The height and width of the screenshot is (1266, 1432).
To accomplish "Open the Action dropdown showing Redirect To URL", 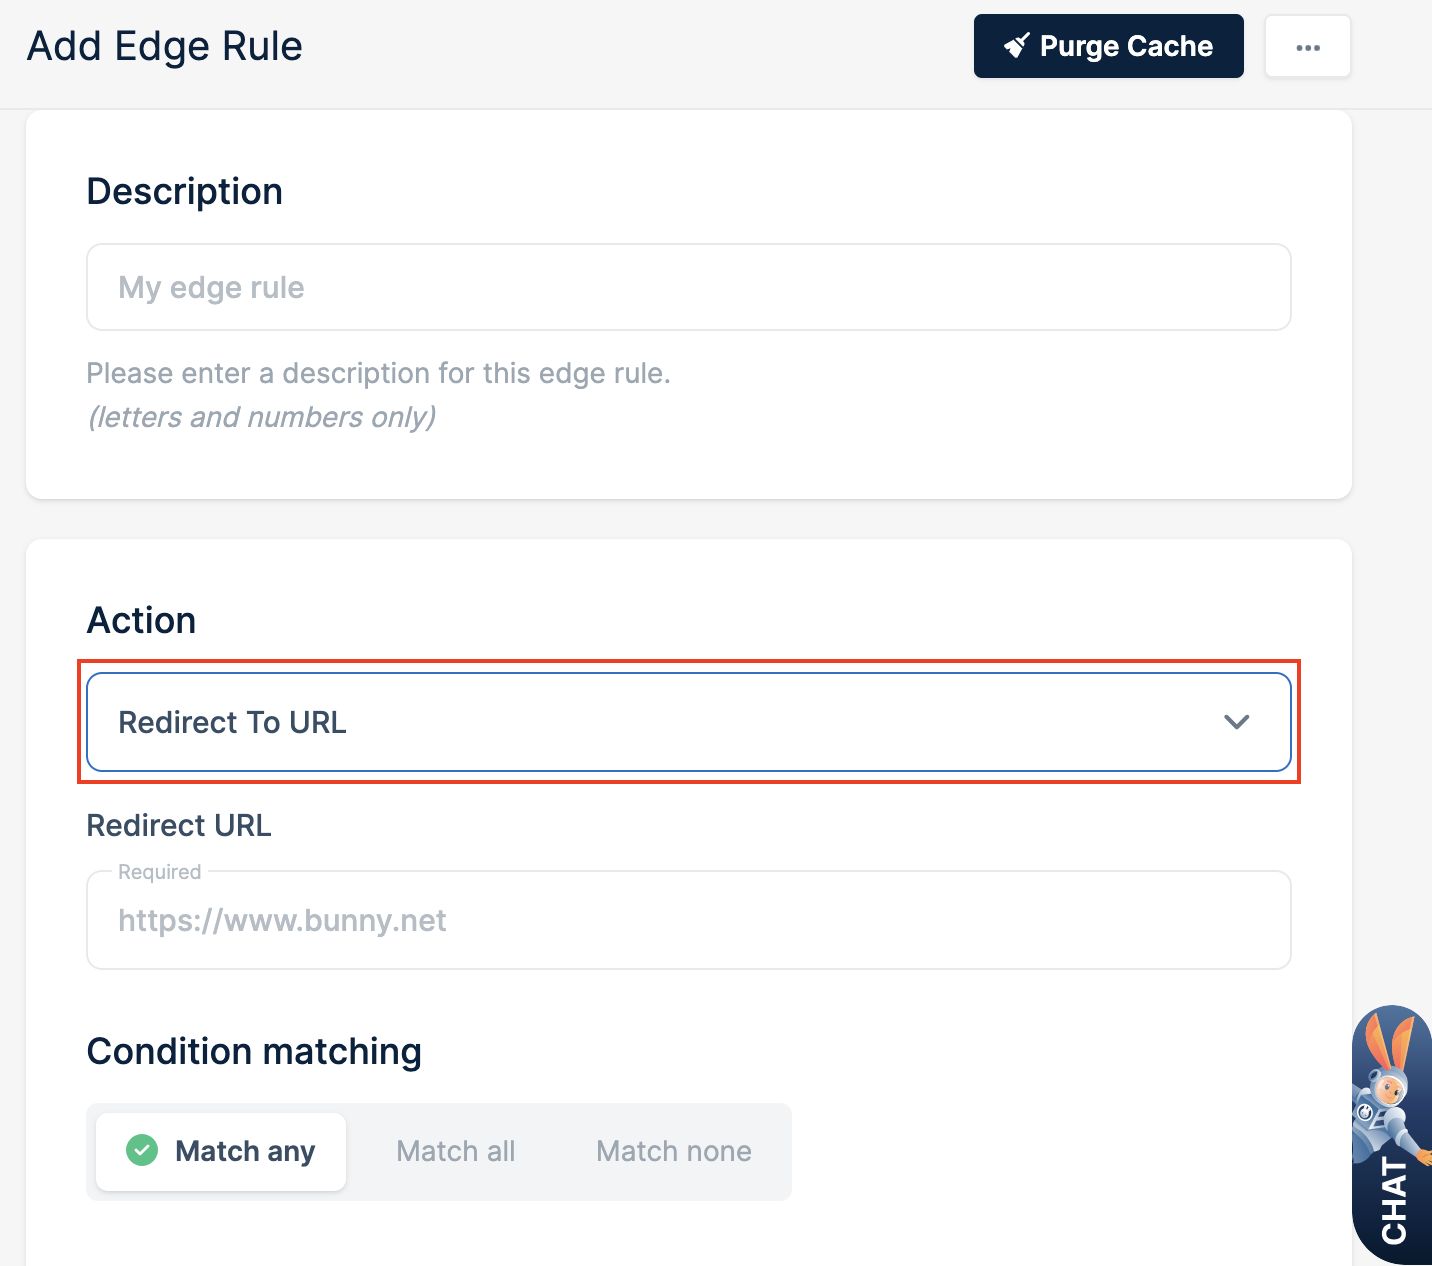I will (689, 722).
